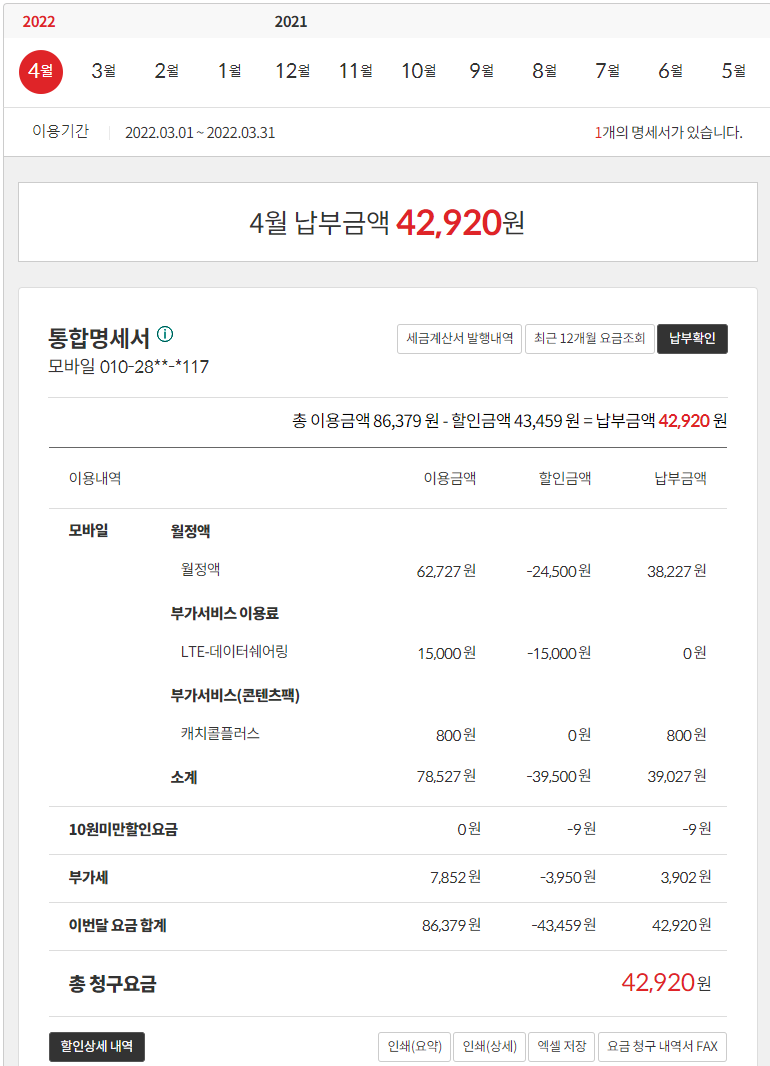
Task: Select the 4월 month tab
Action: click(41, 71)
